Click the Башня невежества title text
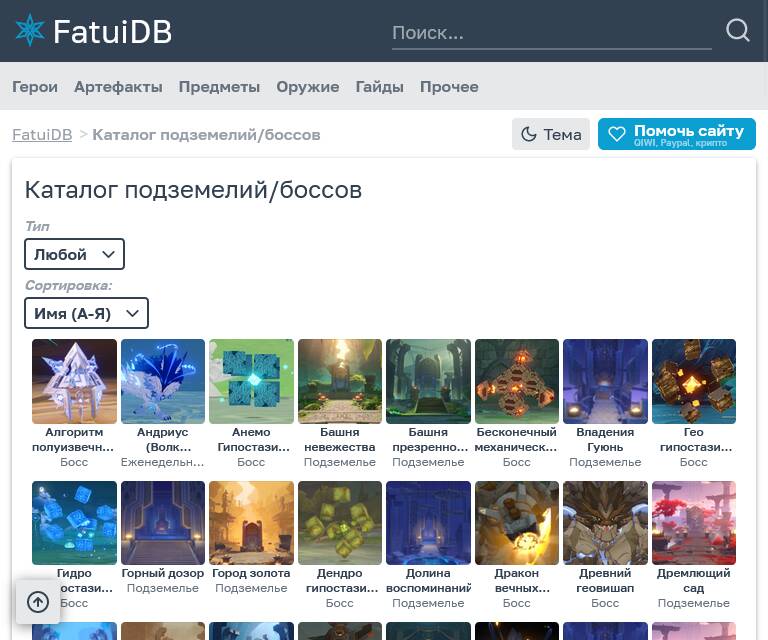768x640 pixels. point(340,440)
